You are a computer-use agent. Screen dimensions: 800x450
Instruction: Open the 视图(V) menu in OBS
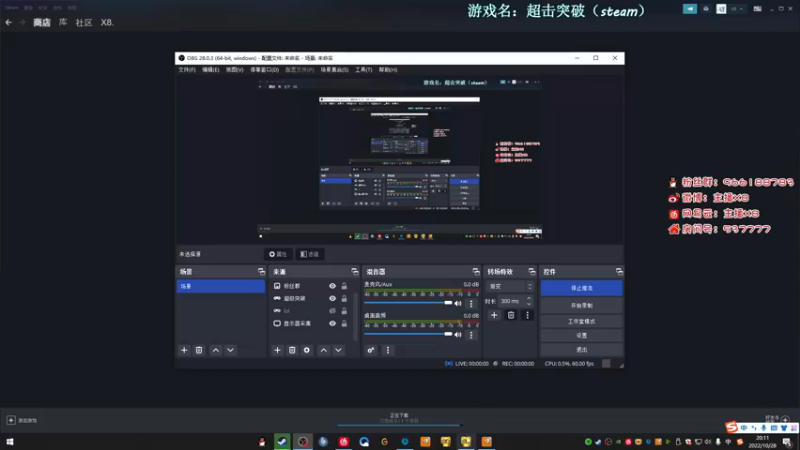click(235, 70)
